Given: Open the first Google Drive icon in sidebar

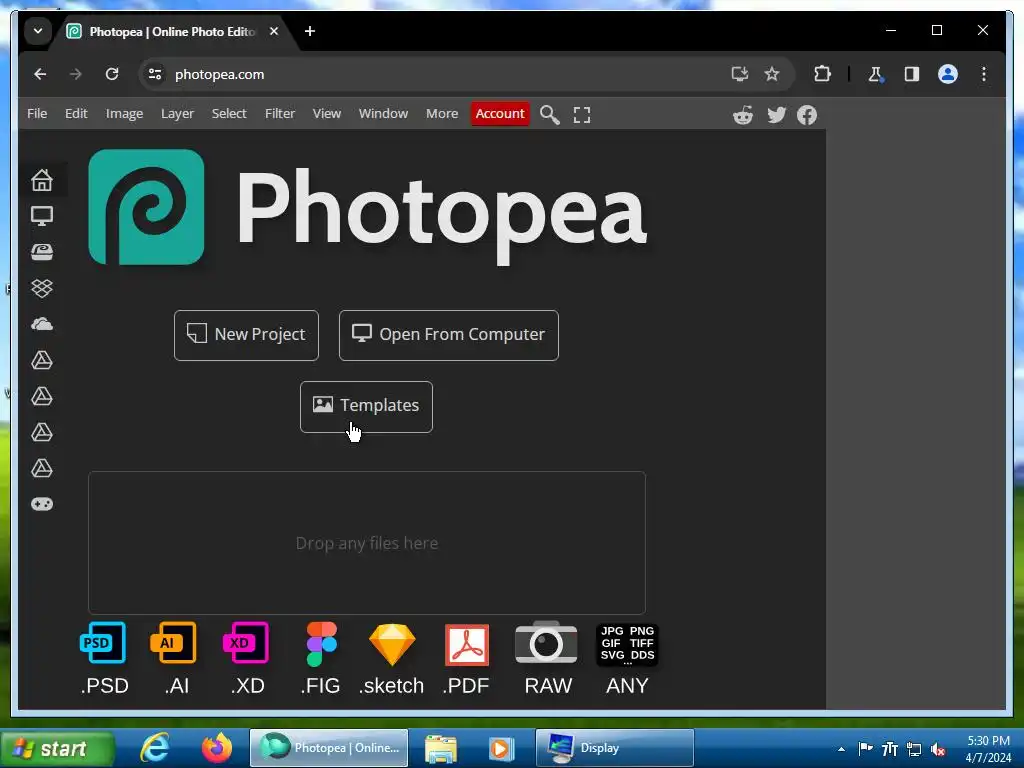Looking at the screenshot, I should [x=42, y=360].
